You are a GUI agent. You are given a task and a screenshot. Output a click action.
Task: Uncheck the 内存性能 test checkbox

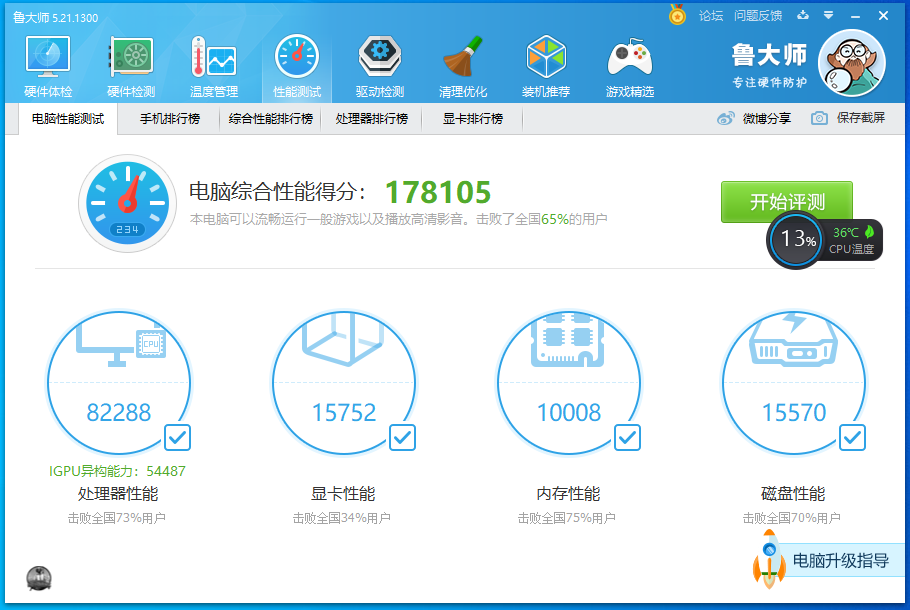[627, 438]
